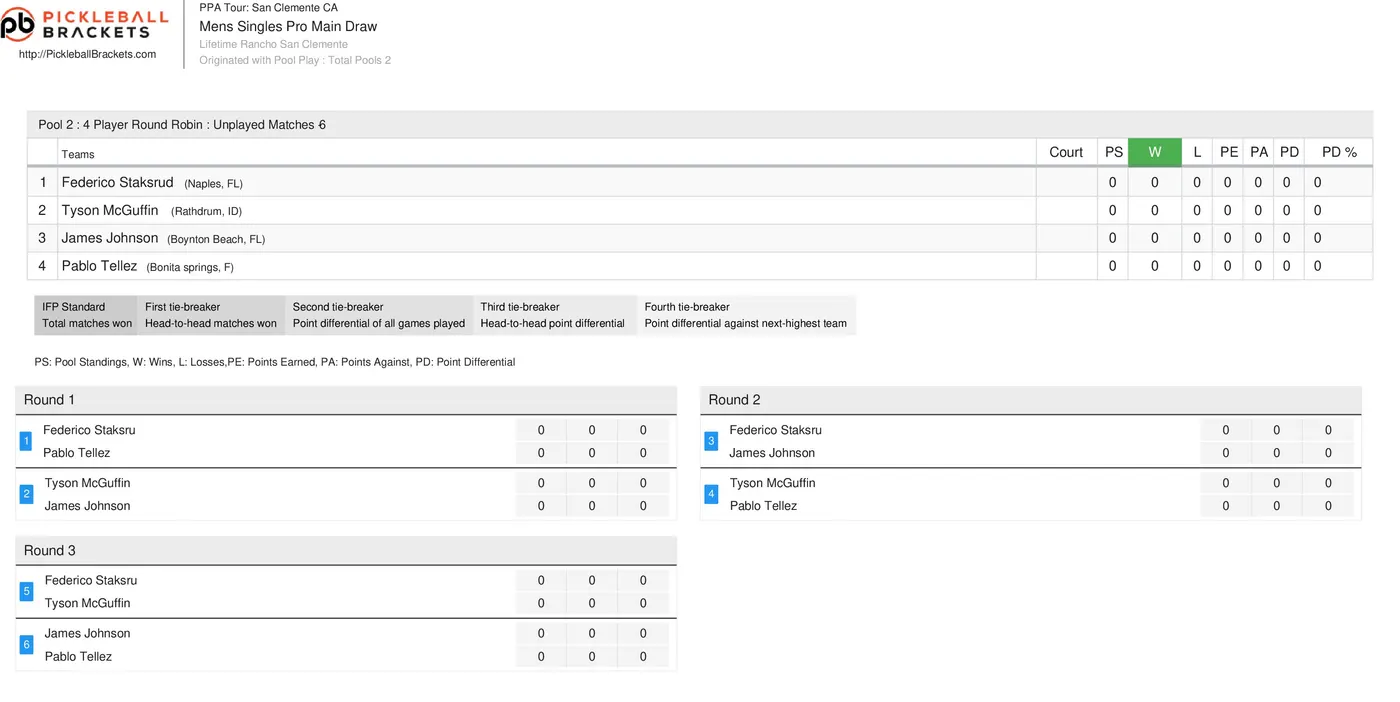The width and height of the screenshot is (1400, 702).
Task: Click James Johnson's first score in match 2
Action: click(541, 506)
